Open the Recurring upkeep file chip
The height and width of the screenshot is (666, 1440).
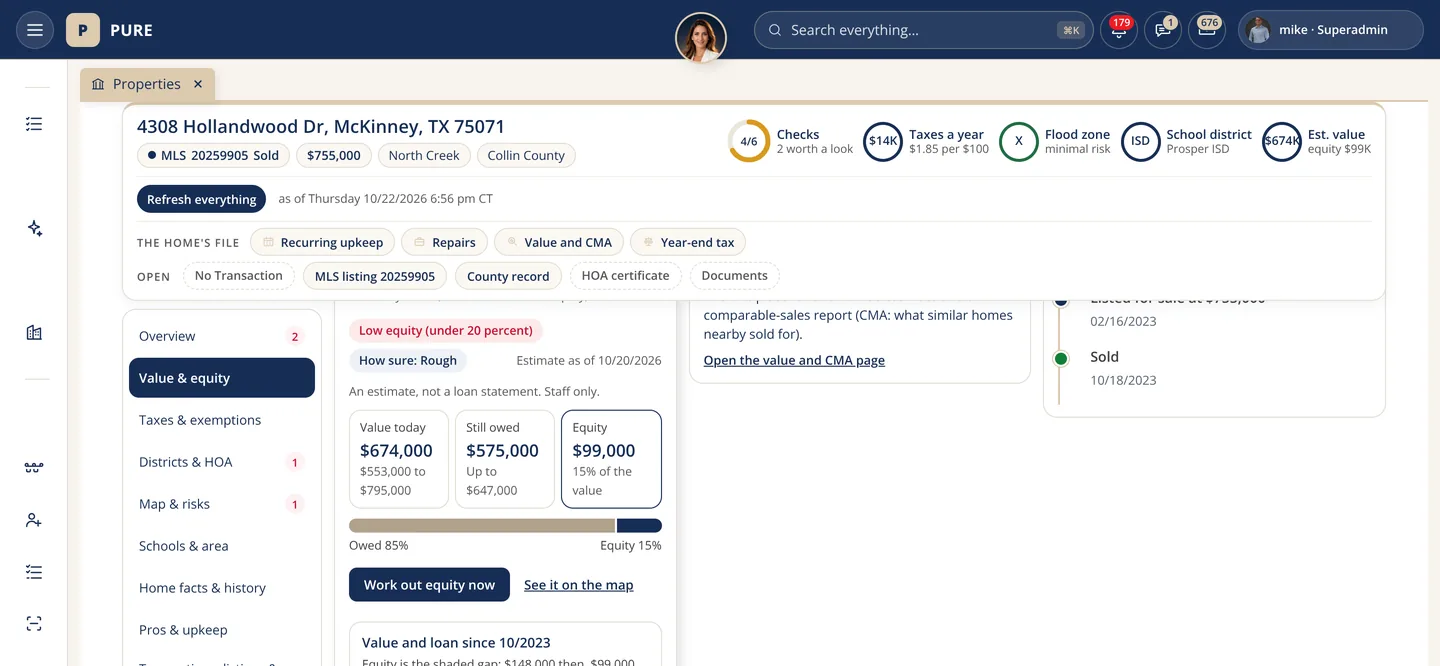click(x=321, y=242)
